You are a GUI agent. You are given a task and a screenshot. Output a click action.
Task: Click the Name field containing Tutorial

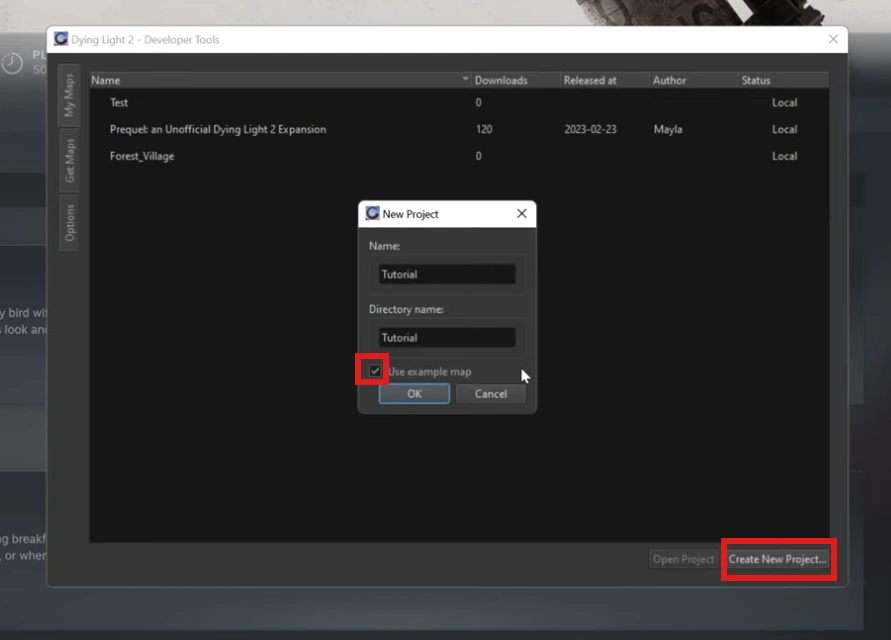coord(447,274)
